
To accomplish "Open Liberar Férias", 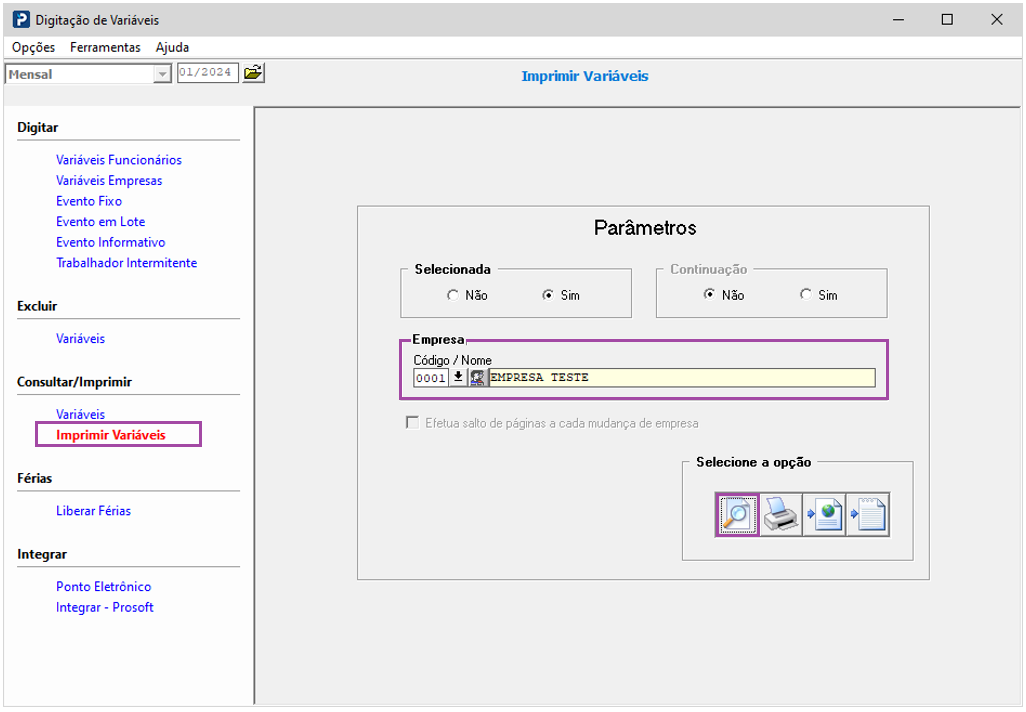I will [93, 511].
